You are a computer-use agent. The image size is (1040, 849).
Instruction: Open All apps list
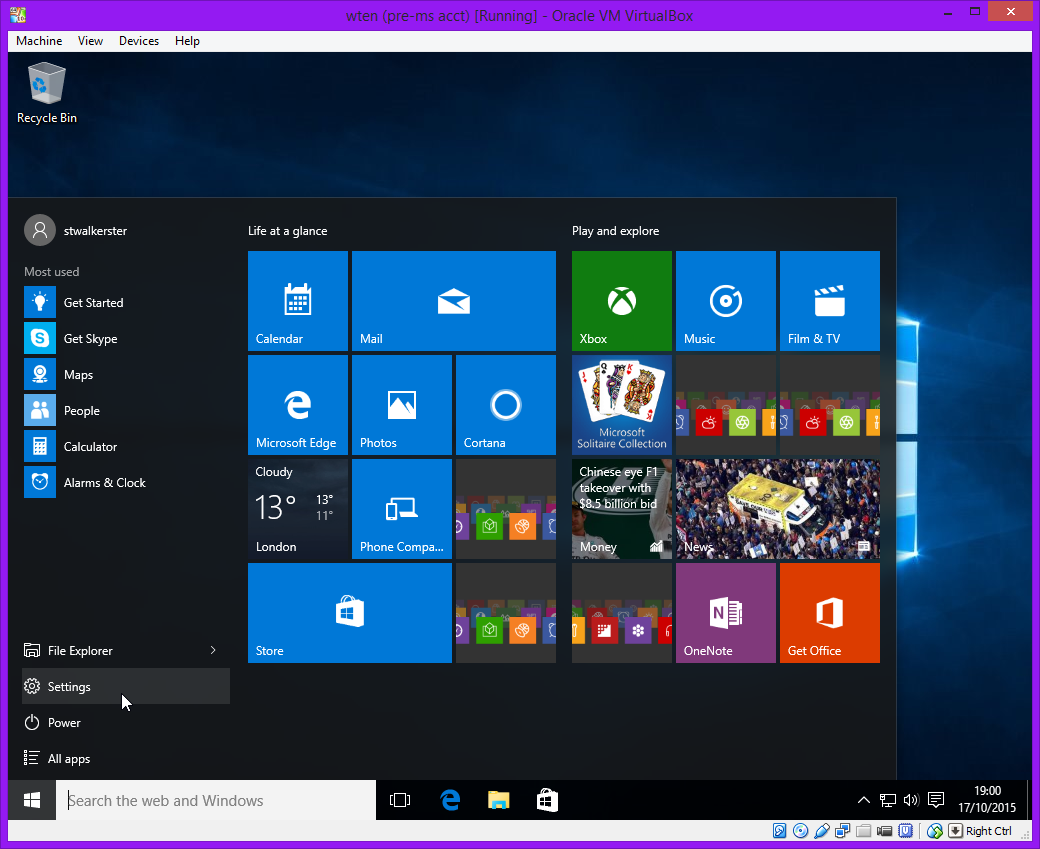(69, 759)
